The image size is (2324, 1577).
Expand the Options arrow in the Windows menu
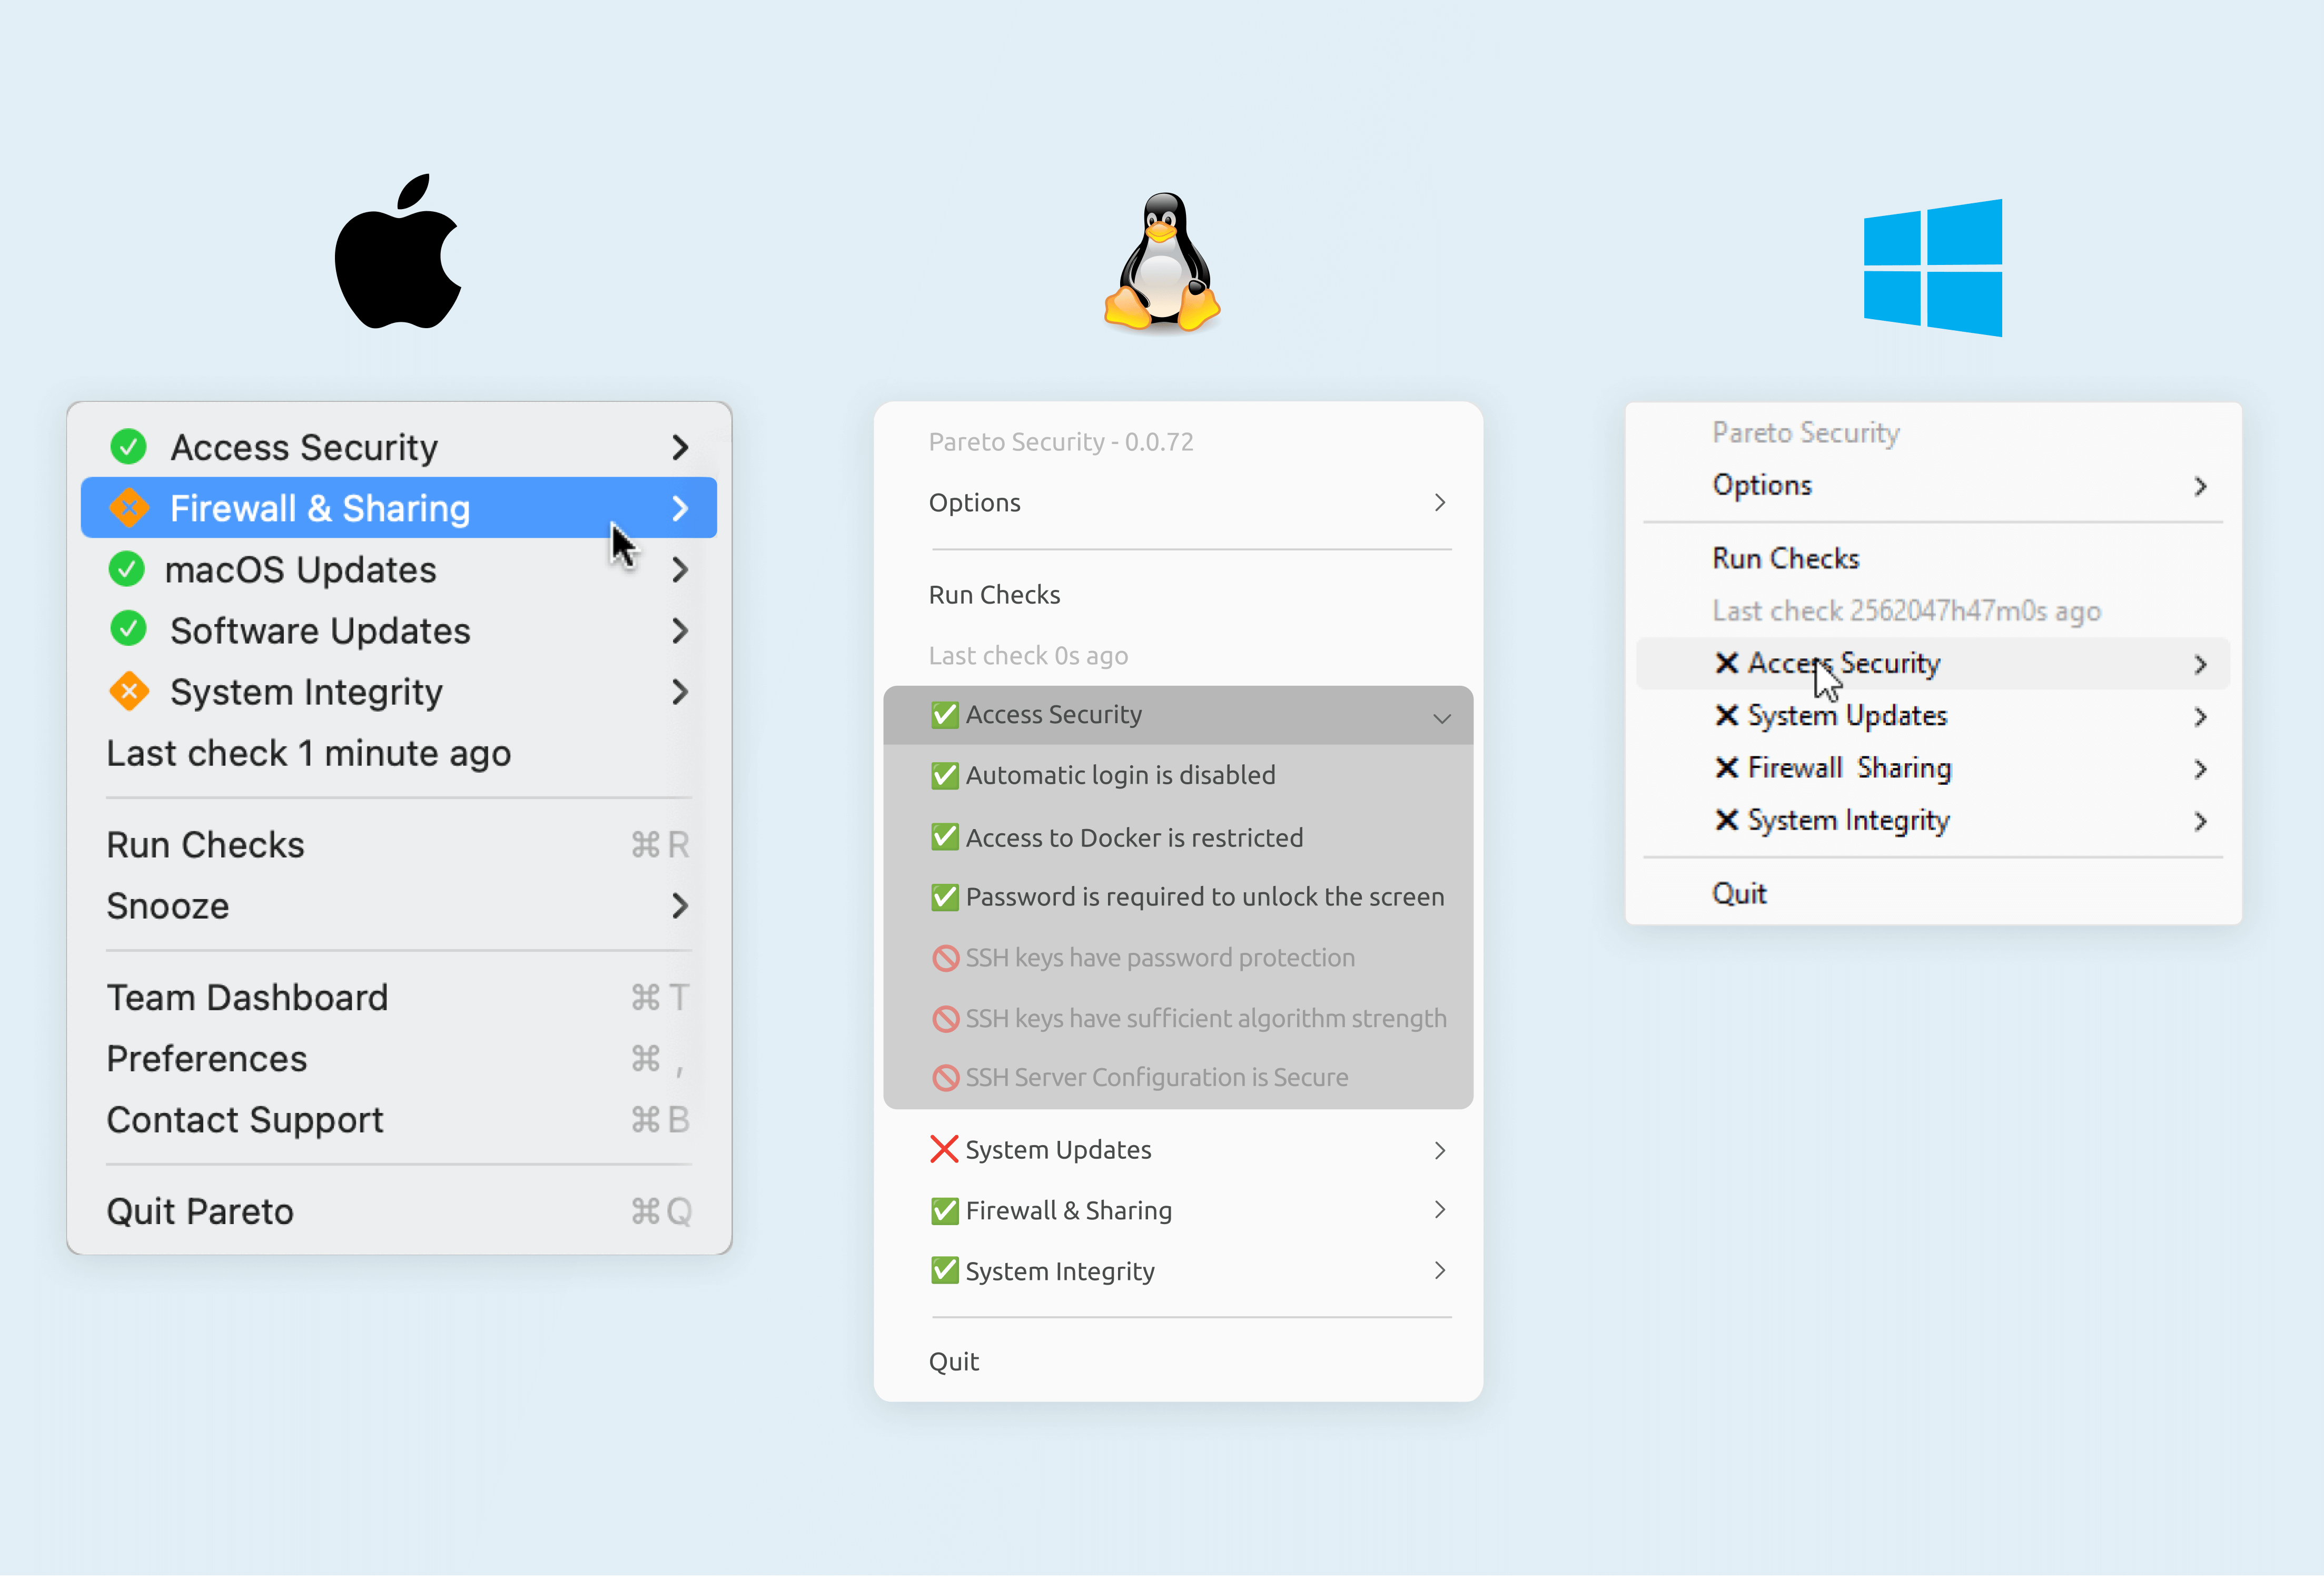pyautogui.click(x=2201, y=487)
